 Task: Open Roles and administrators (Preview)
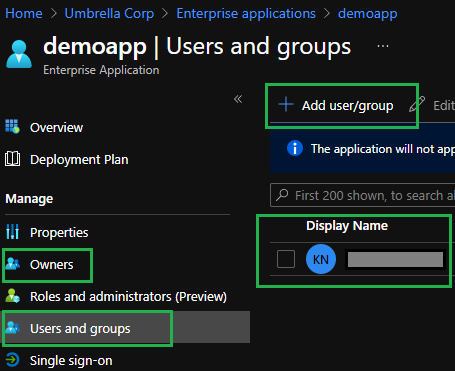(128, 297)
